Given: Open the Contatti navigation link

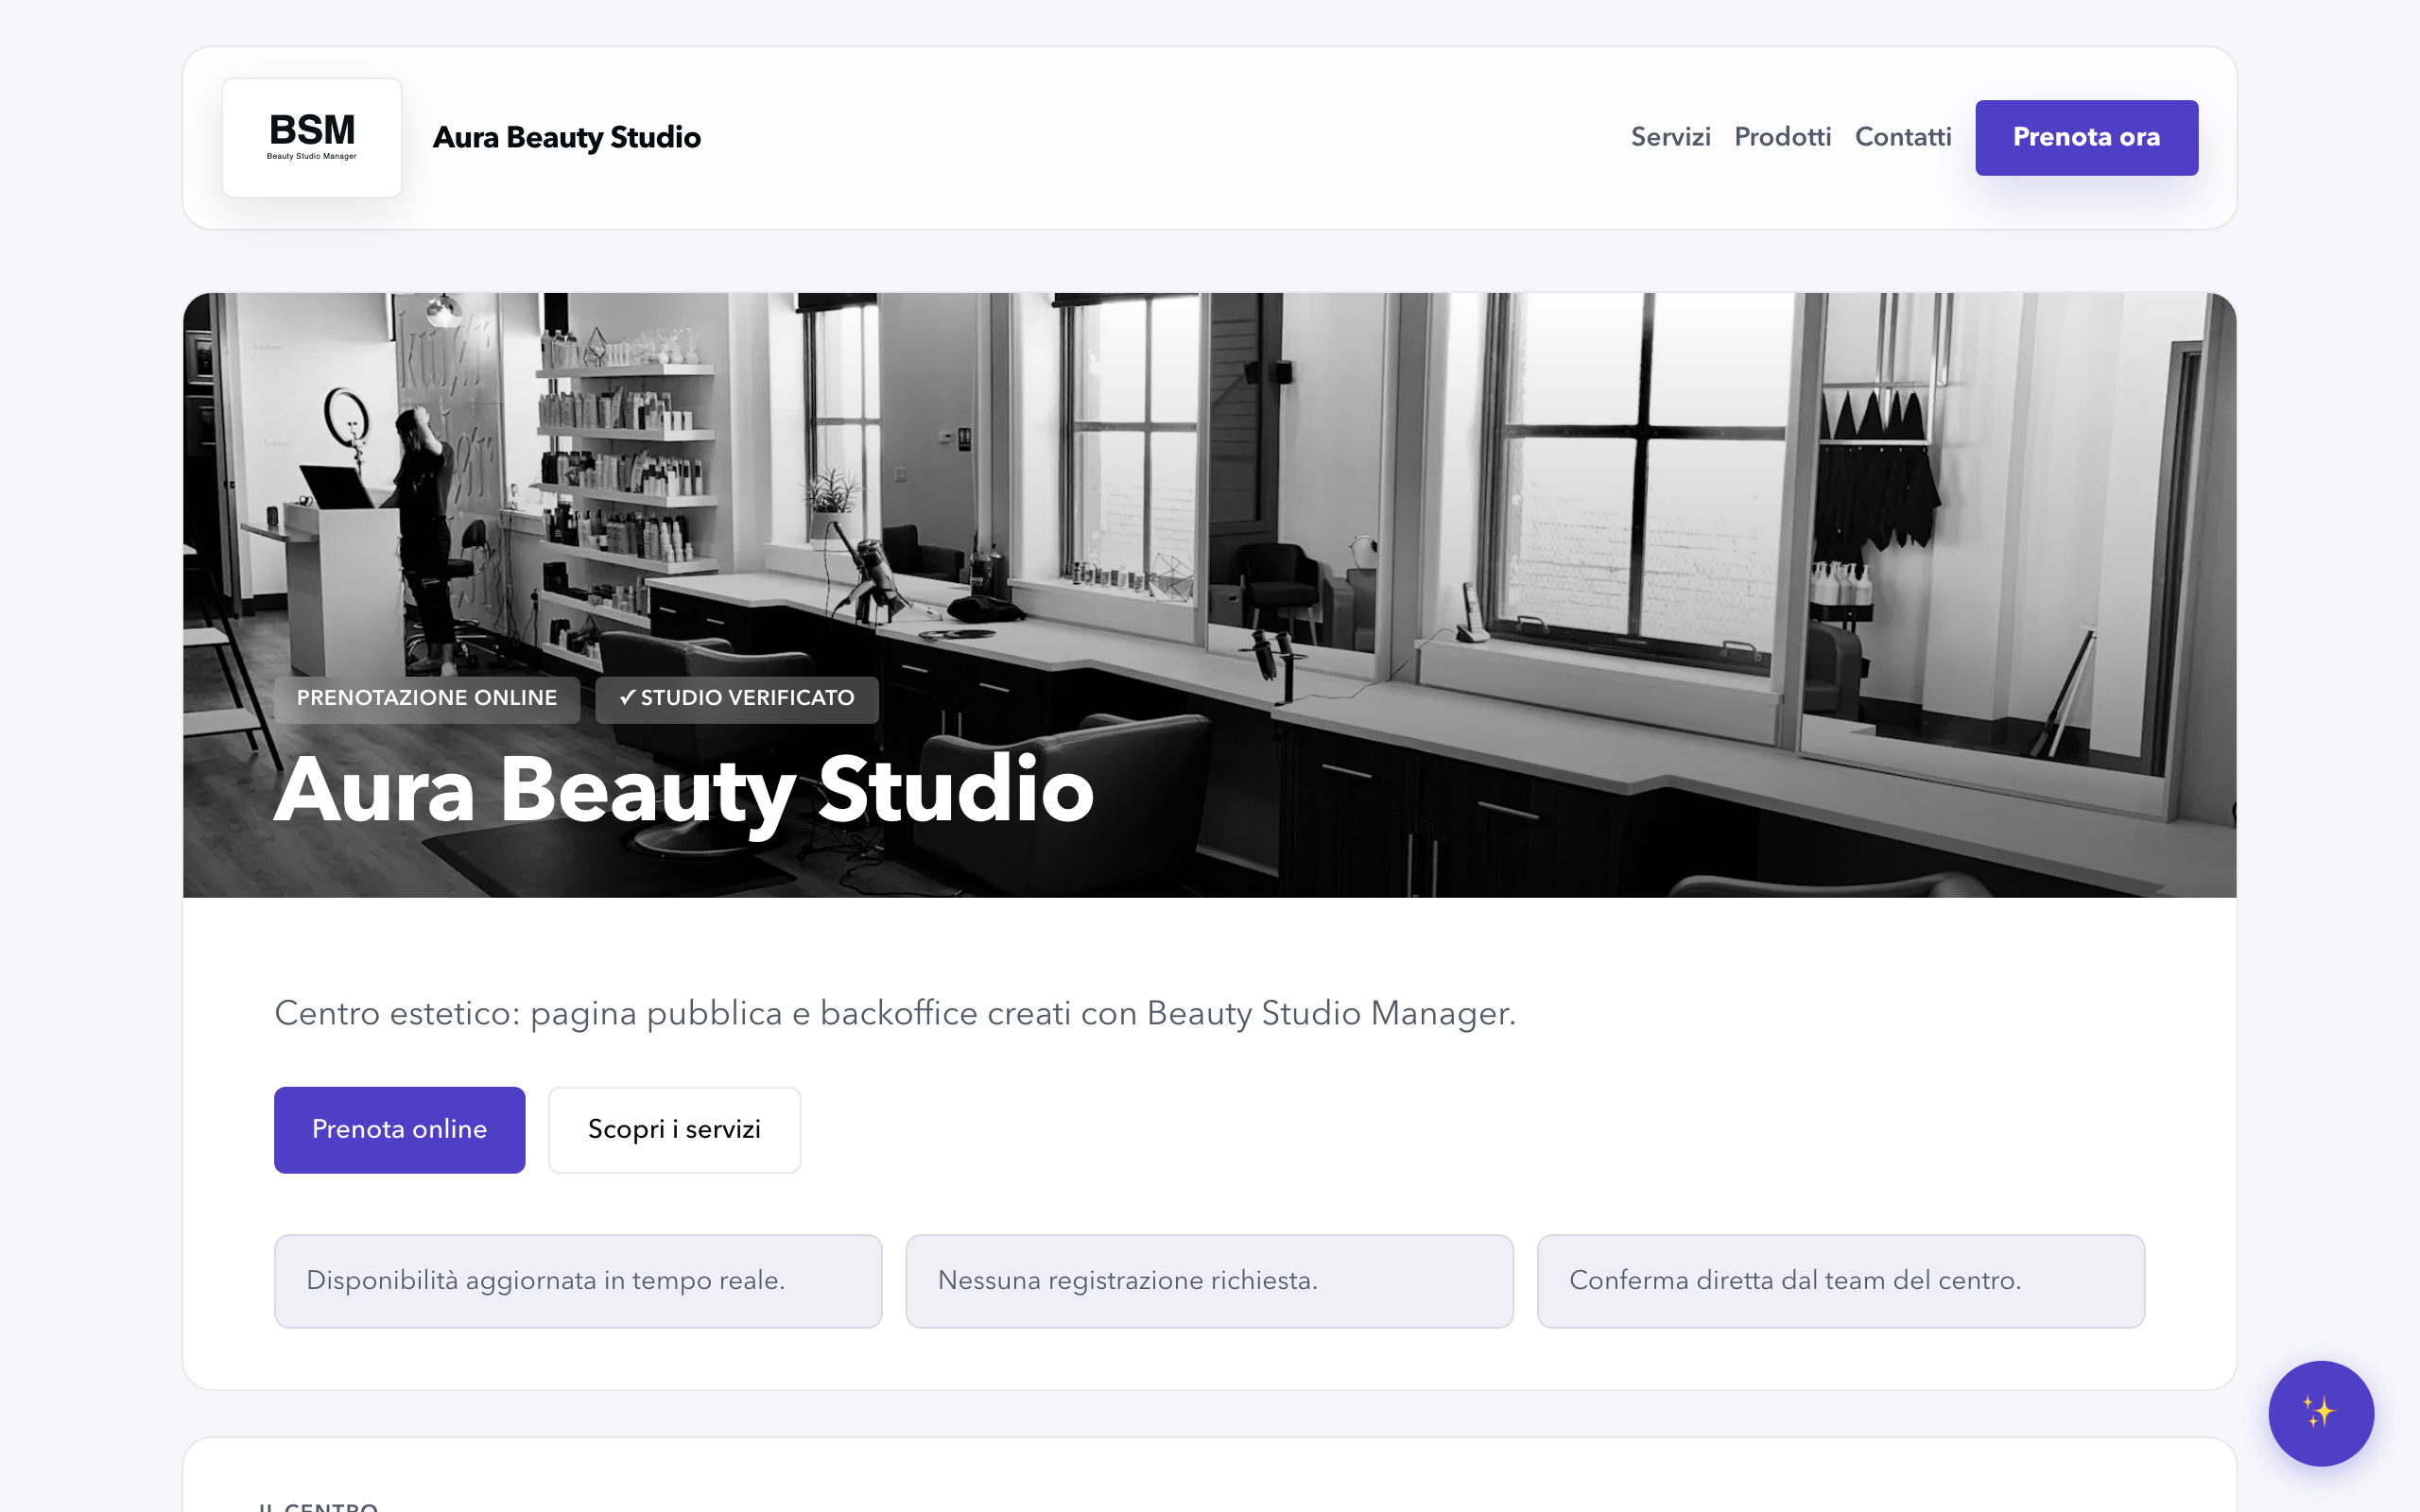Looking at the screenshot, I should pos(1902,137).
